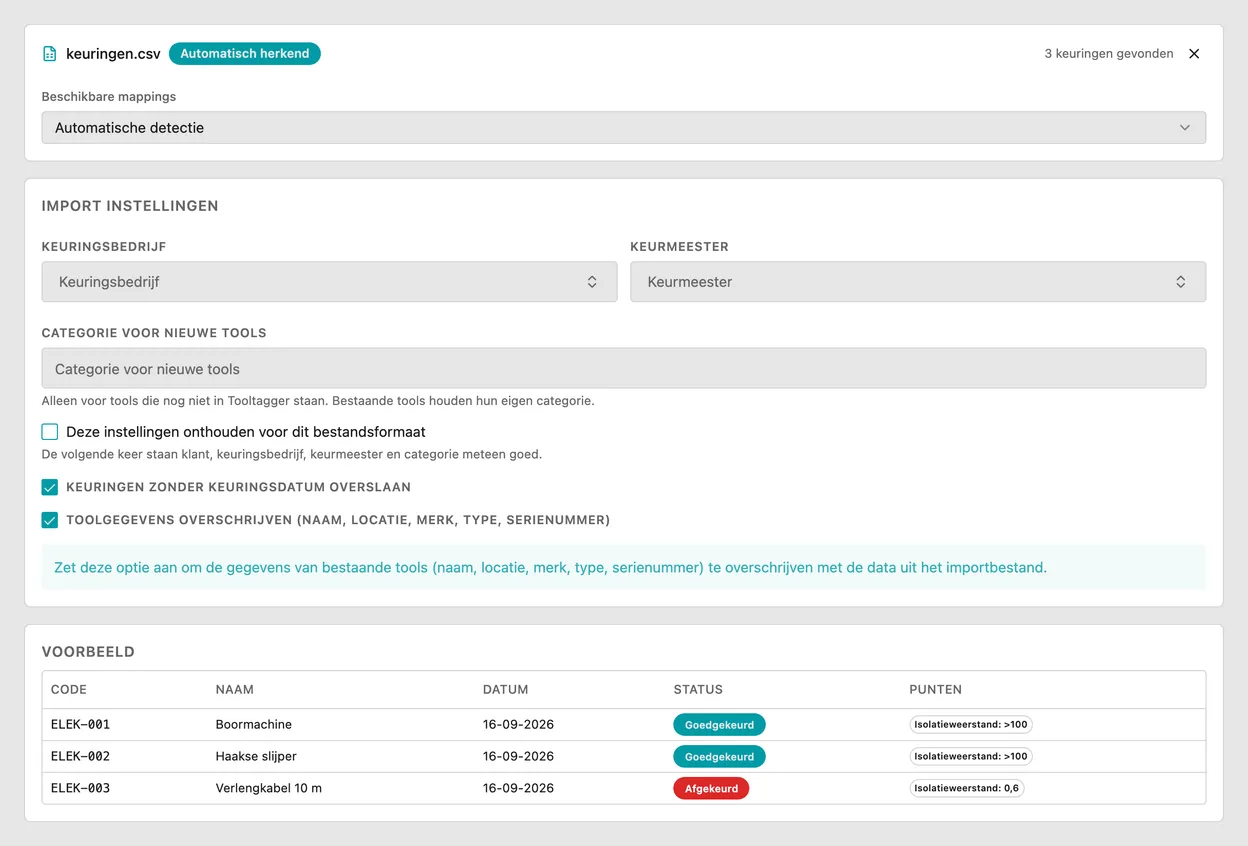1248x846 pixels.
Task: Click the 3 keuringen gevonden text
Action: tap(1109, 54)
